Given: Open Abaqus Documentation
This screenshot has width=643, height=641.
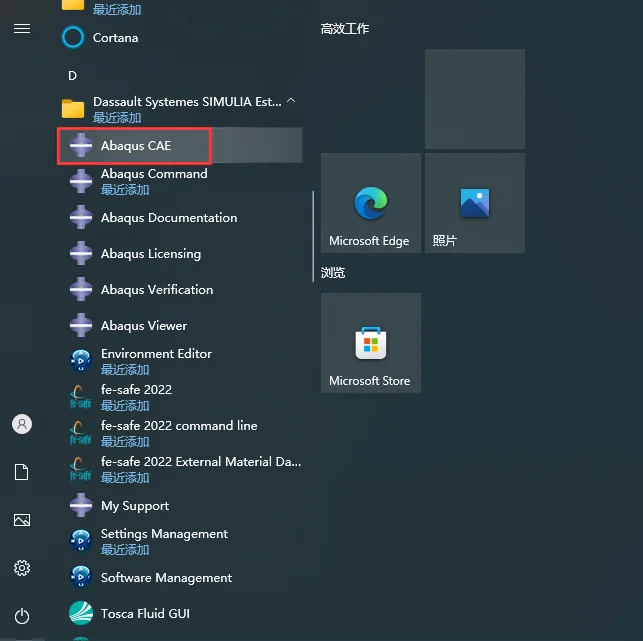Looking at the screenshot, I should coord(180,217).
